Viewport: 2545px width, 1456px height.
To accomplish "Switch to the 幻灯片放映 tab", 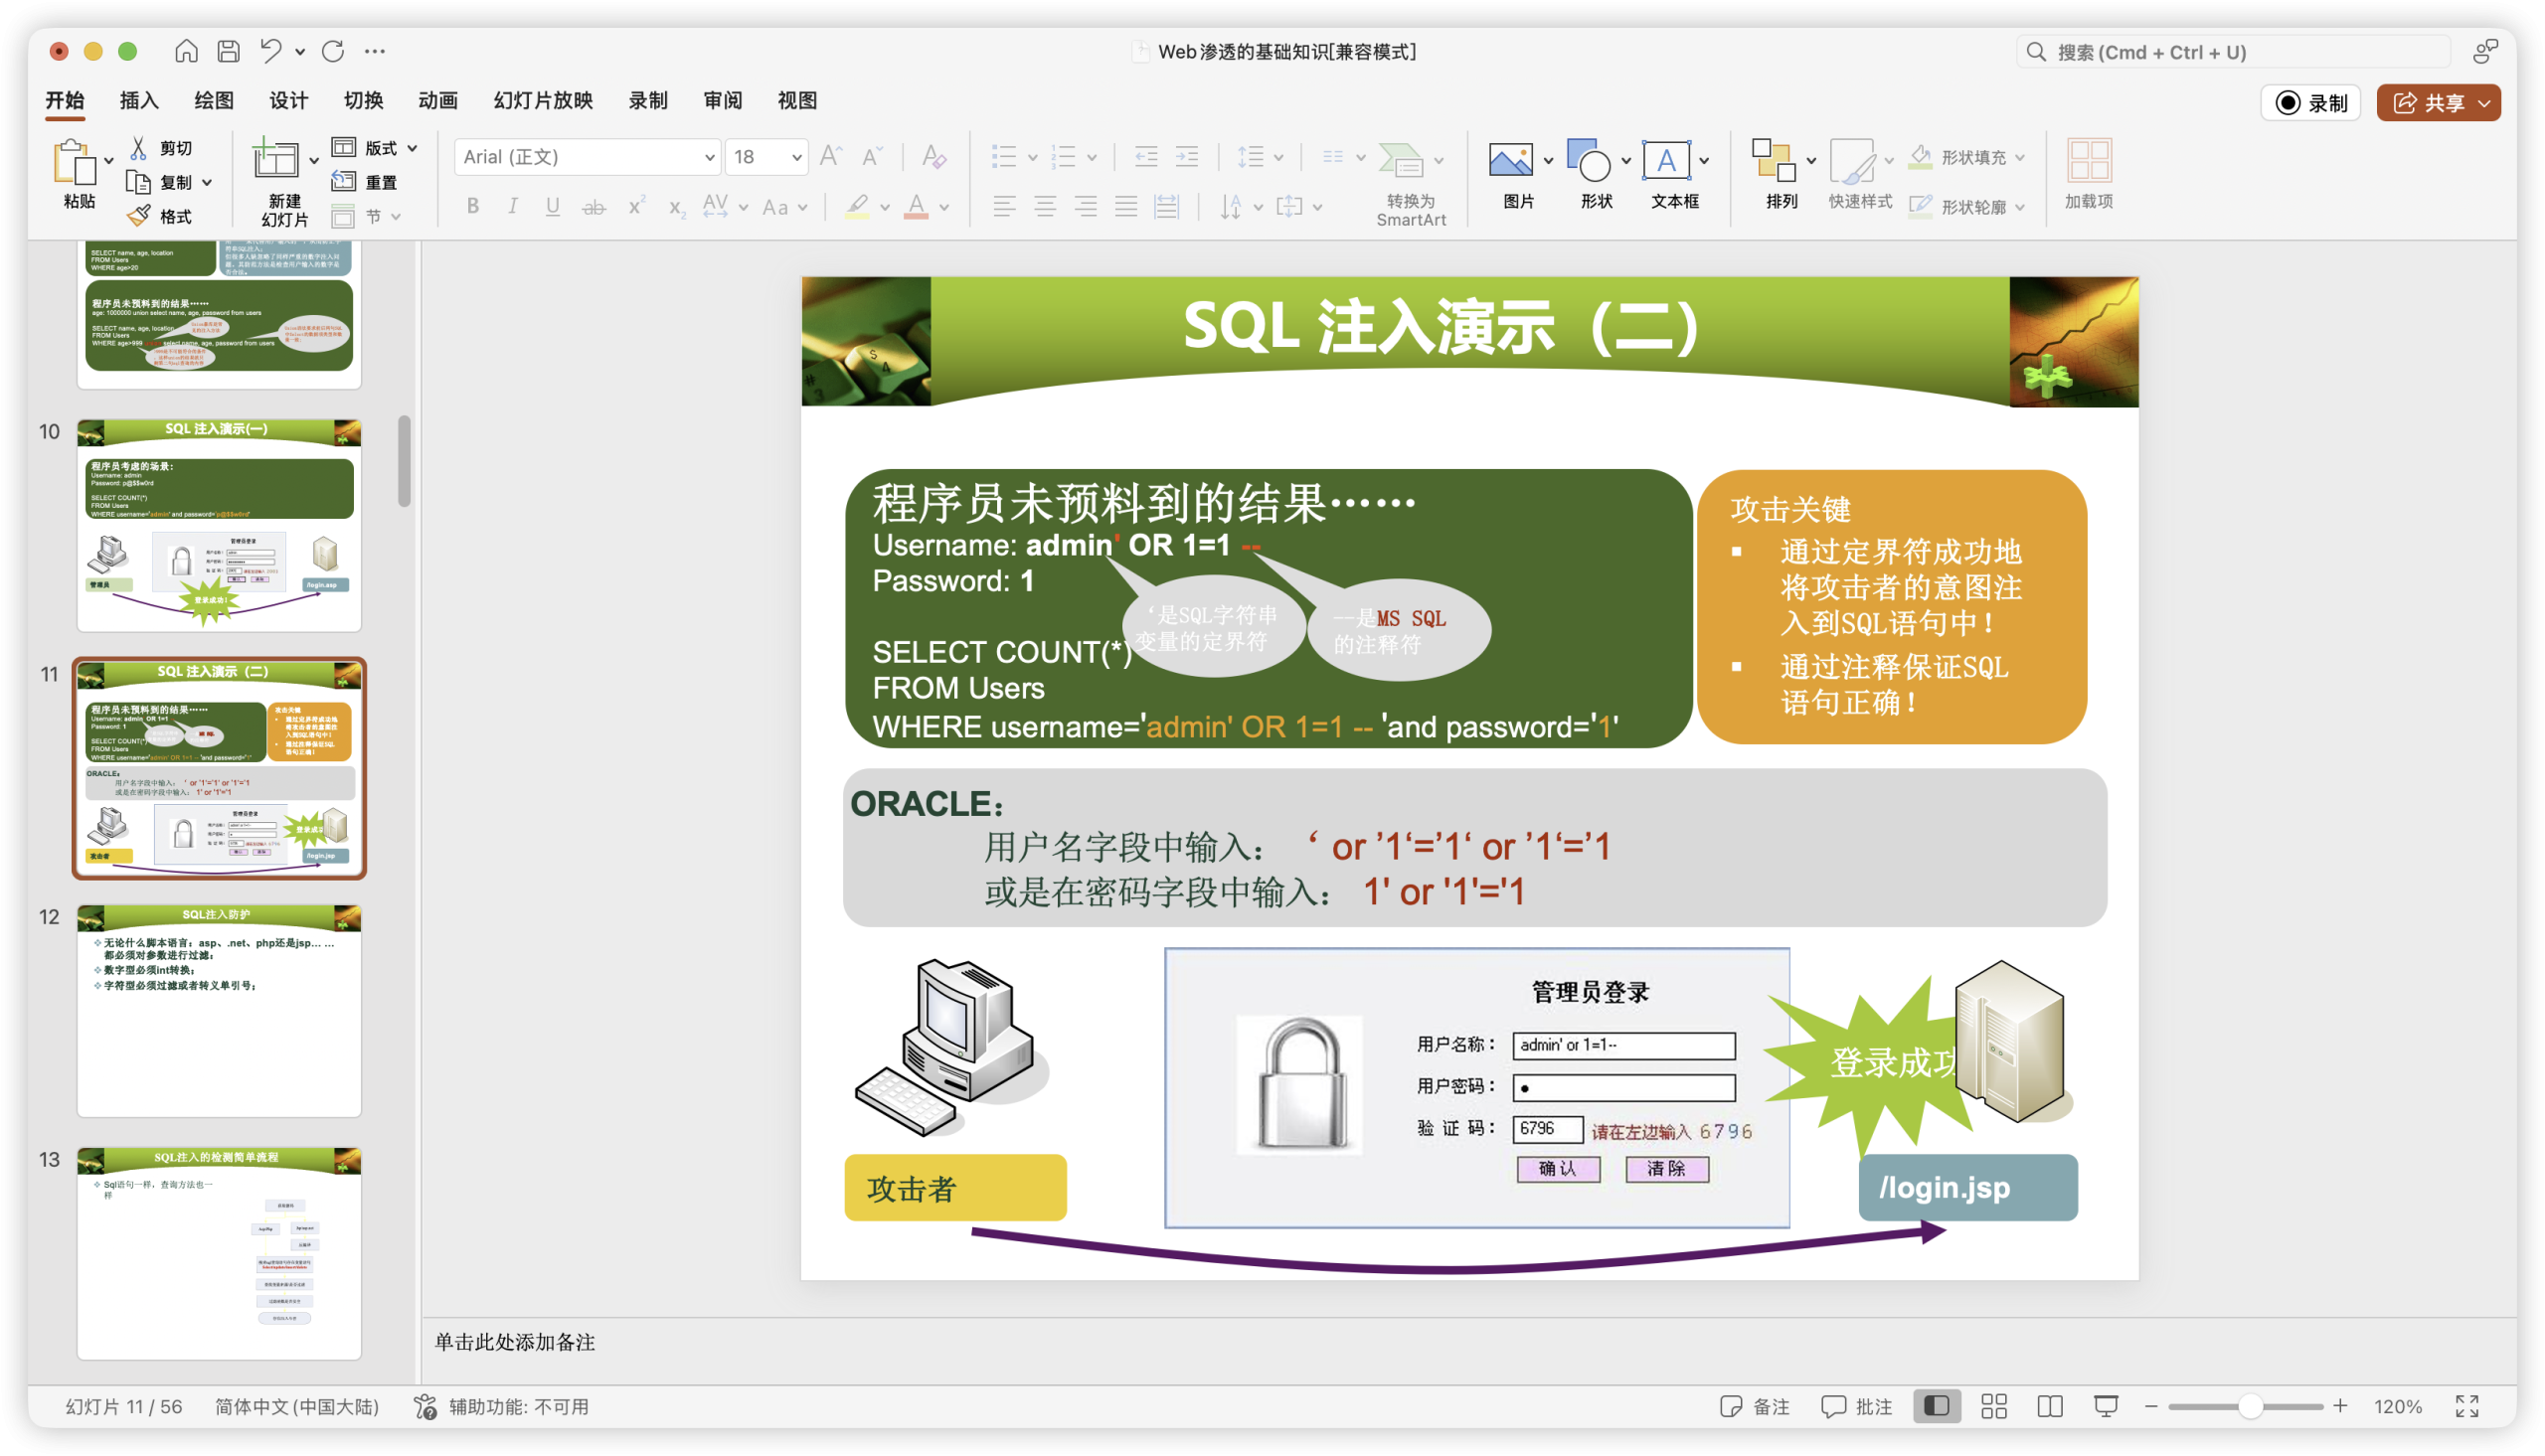I will 543,100.
